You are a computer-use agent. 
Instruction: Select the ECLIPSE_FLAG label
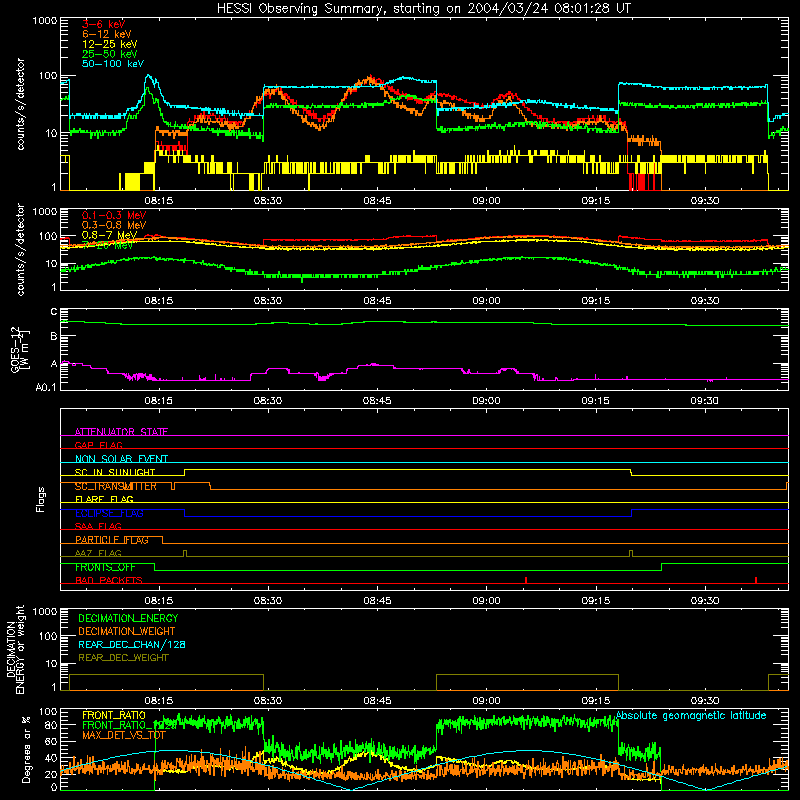tap(109, 513)
